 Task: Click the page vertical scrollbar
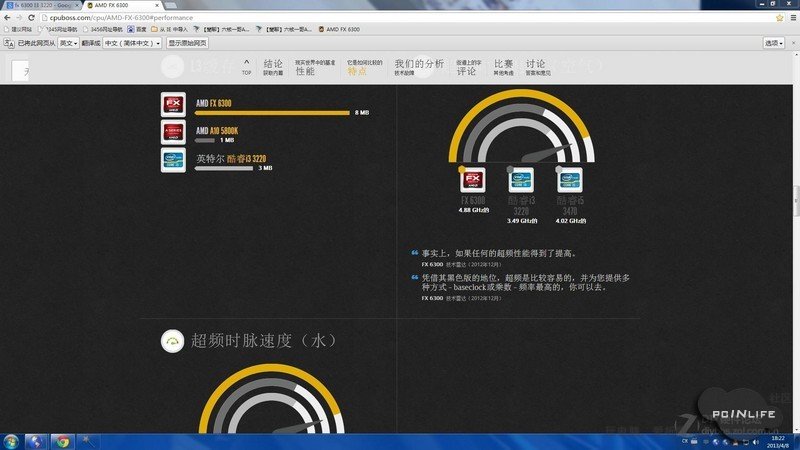click(796, 200)
